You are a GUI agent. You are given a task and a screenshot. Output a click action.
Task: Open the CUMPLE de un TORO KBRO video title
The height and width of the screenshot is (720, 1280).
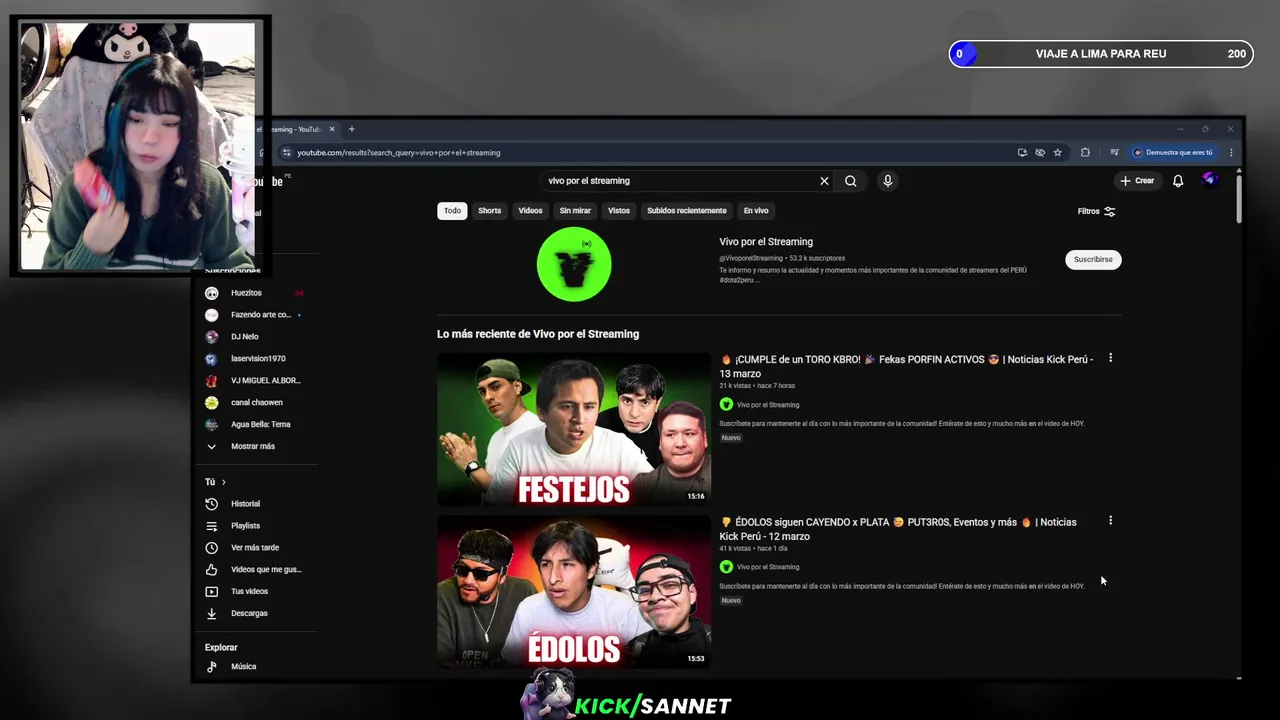coord(906,366)
